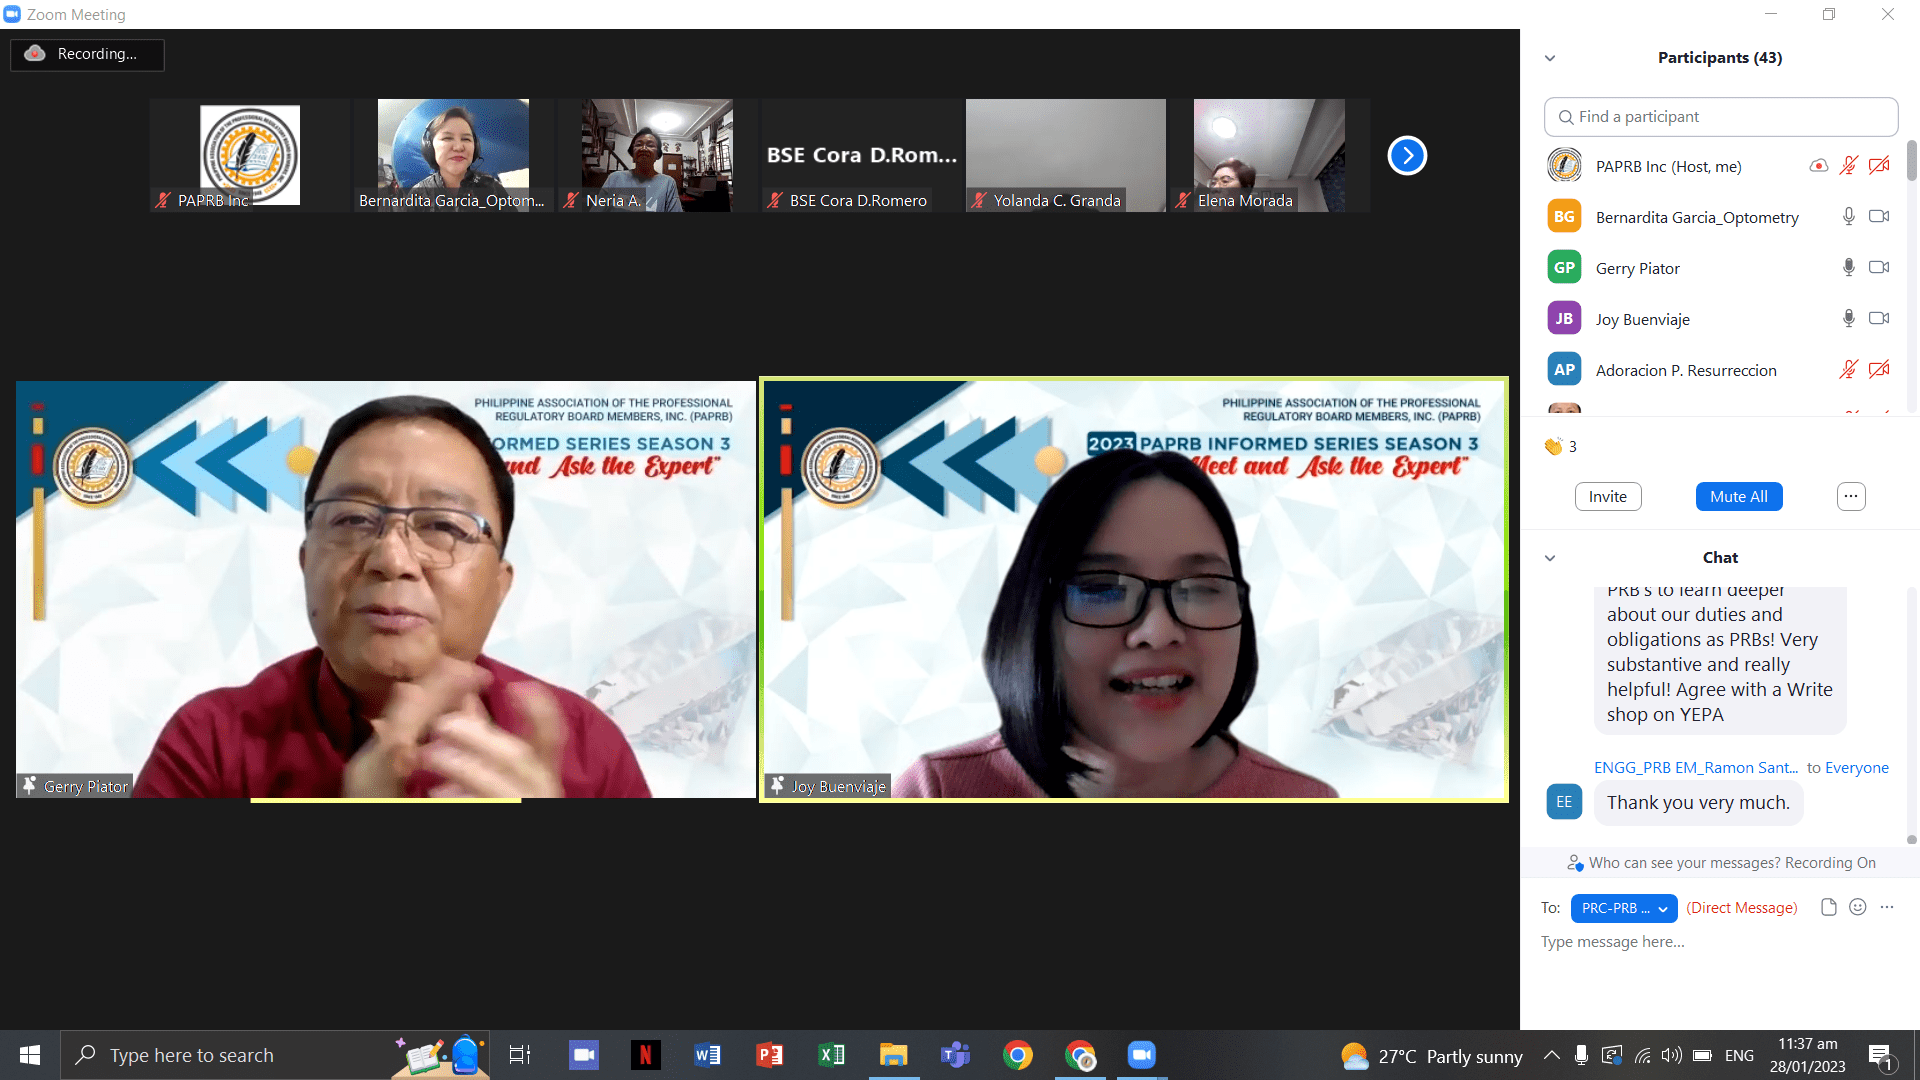Click BG avatar of Bernardita Garcia
This screenshot has width=1920, height=1080.
click(x=1564, y=216)
